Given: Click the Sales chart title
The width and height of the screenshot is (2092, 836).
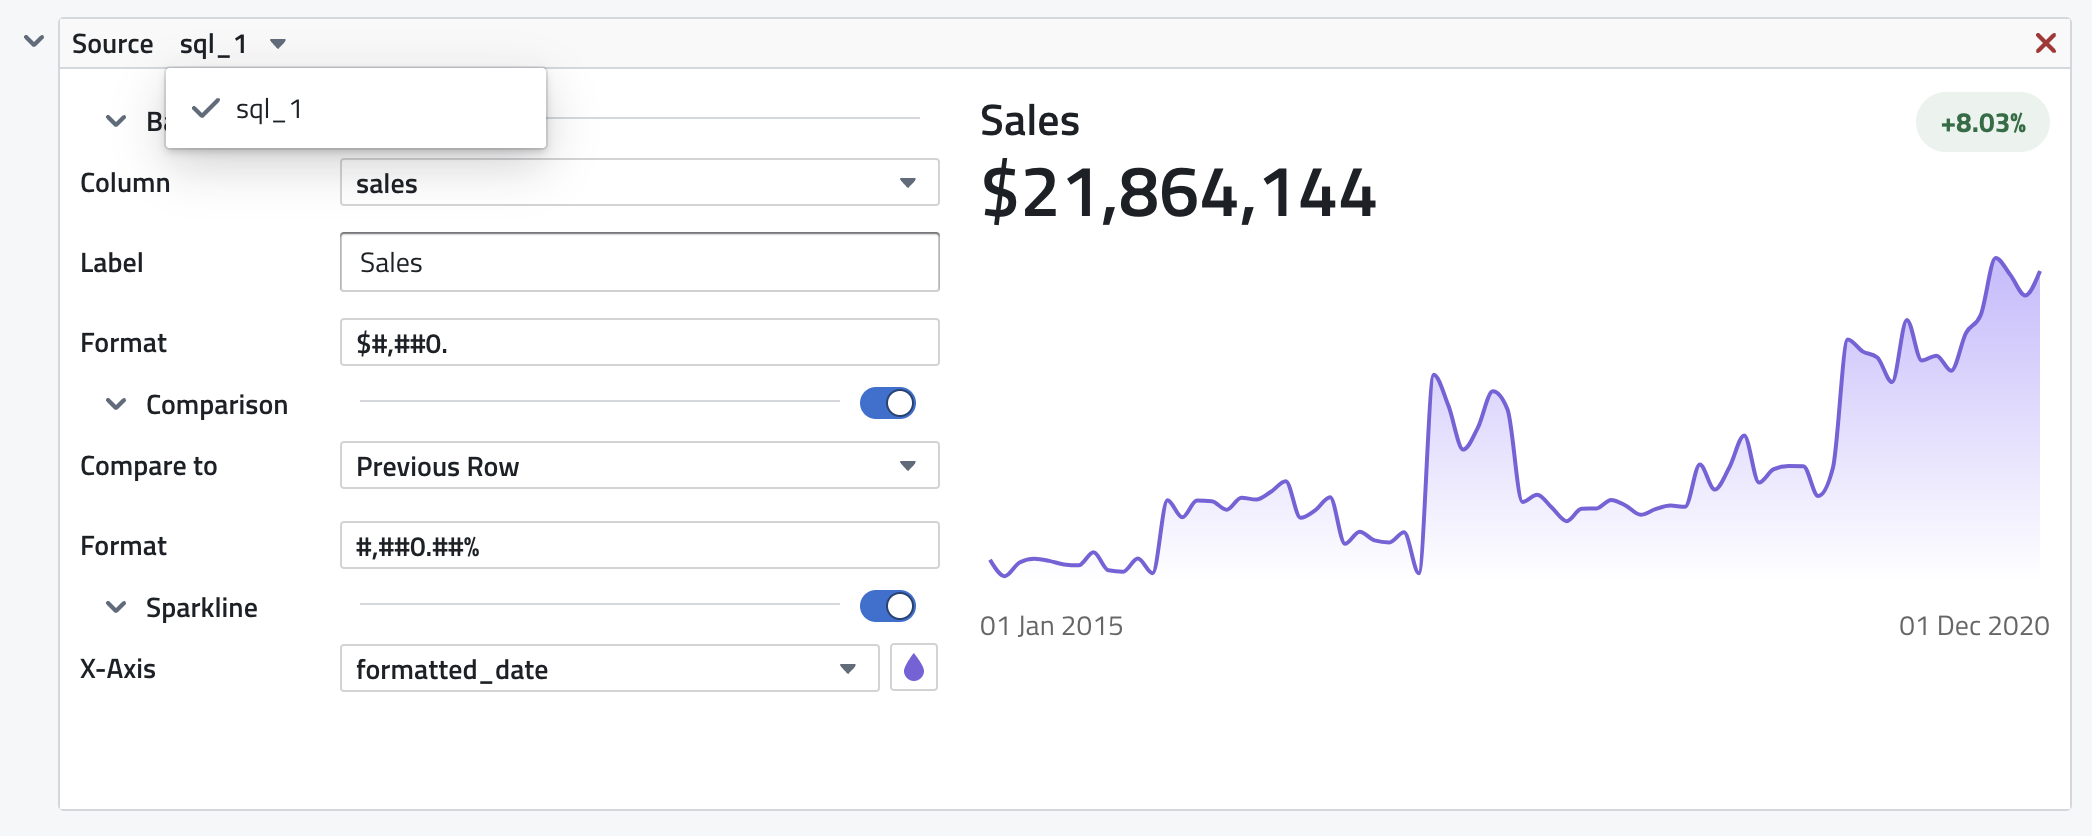Looking at the screenshot, I should tap(1029, 121).
